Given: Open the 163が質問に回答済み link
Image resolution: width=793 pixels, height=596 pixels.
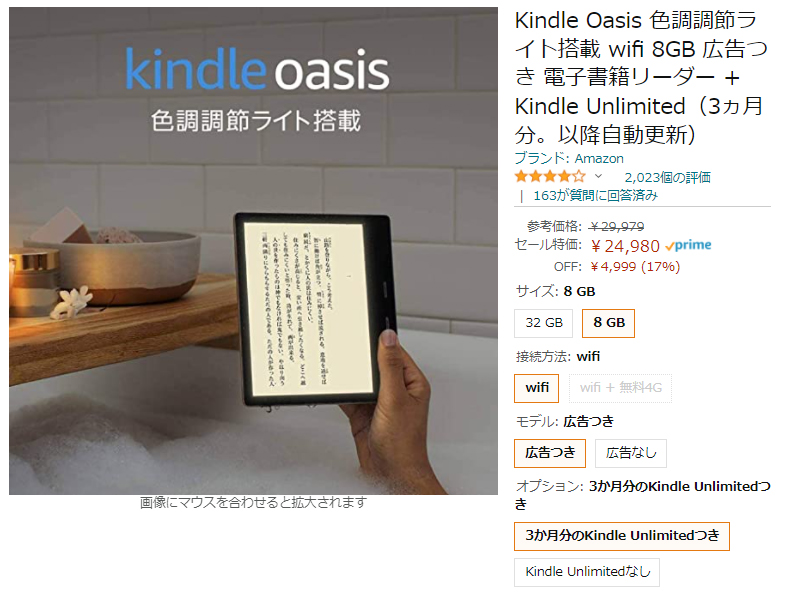Looking at the screenshot, I should (x=595, y=195).
